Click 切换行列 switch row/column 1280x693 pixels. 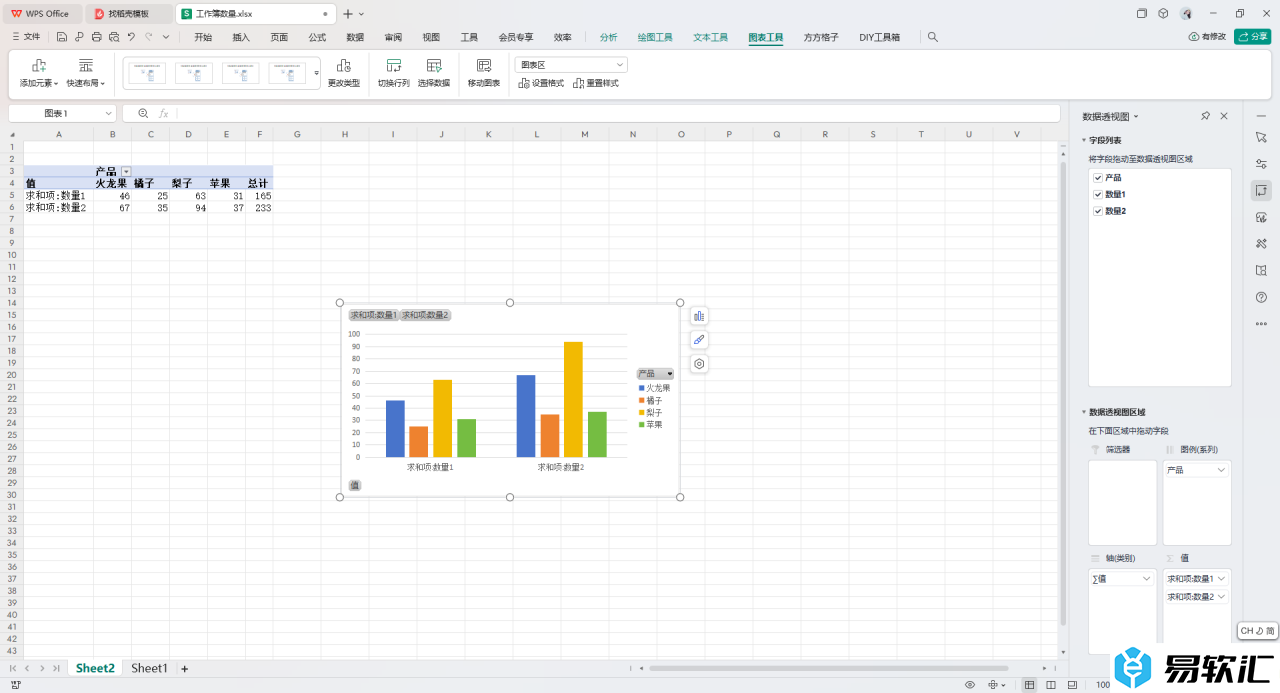(394, 73)
